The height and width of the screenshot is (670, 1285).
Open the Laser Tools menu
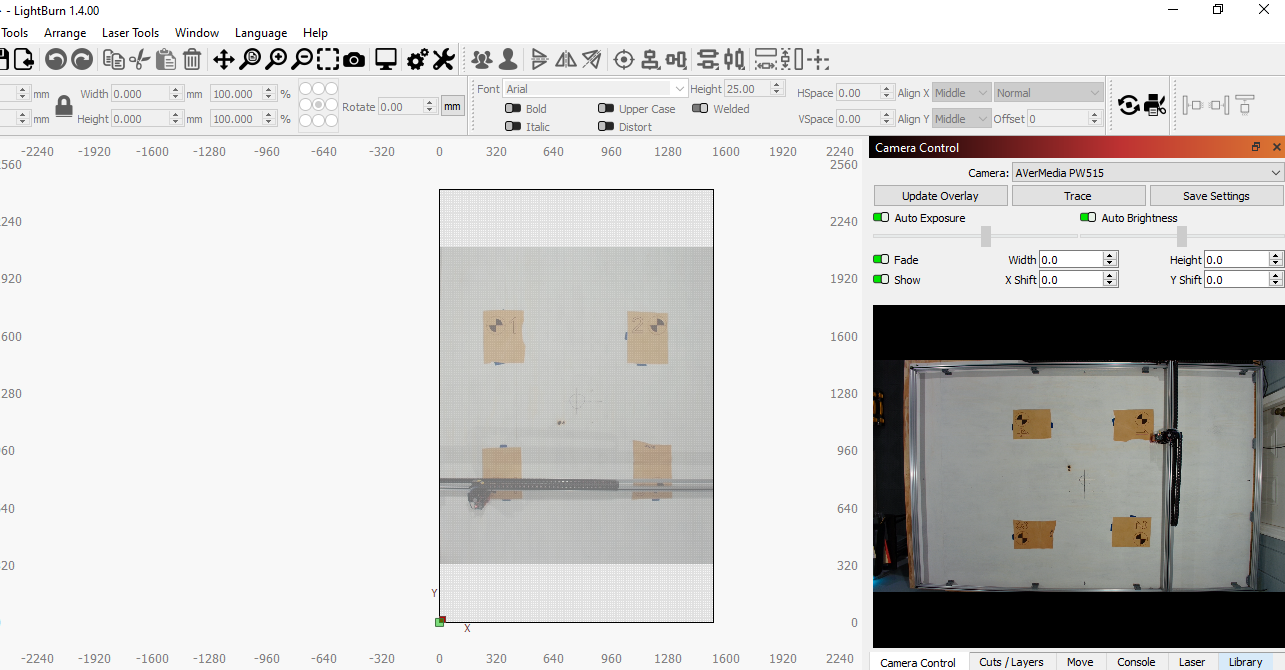click(130, 33)
